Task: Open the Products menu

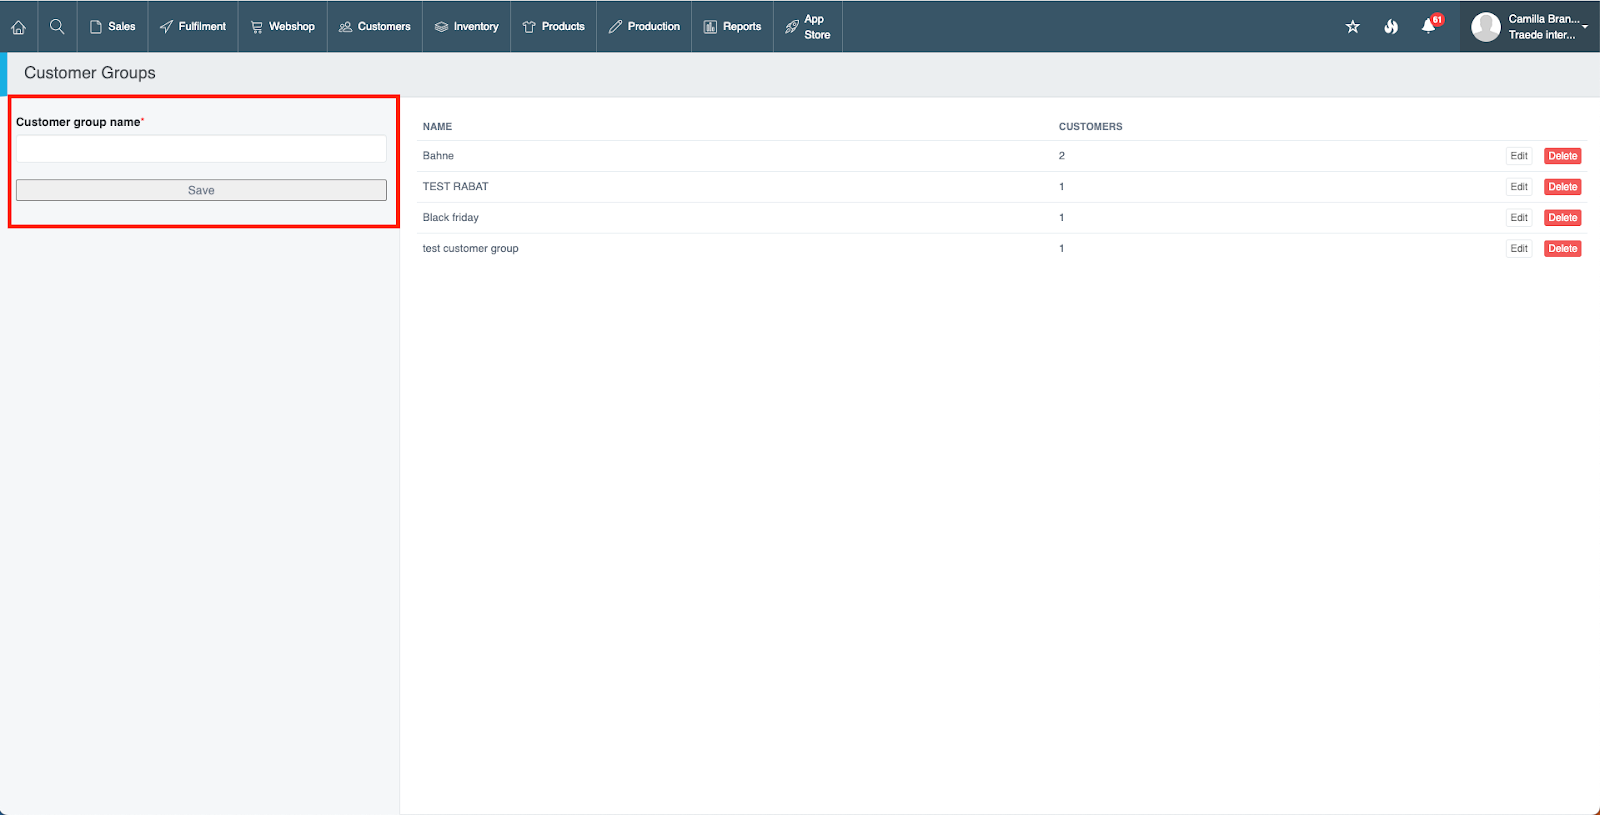Action: pos(553,27)
